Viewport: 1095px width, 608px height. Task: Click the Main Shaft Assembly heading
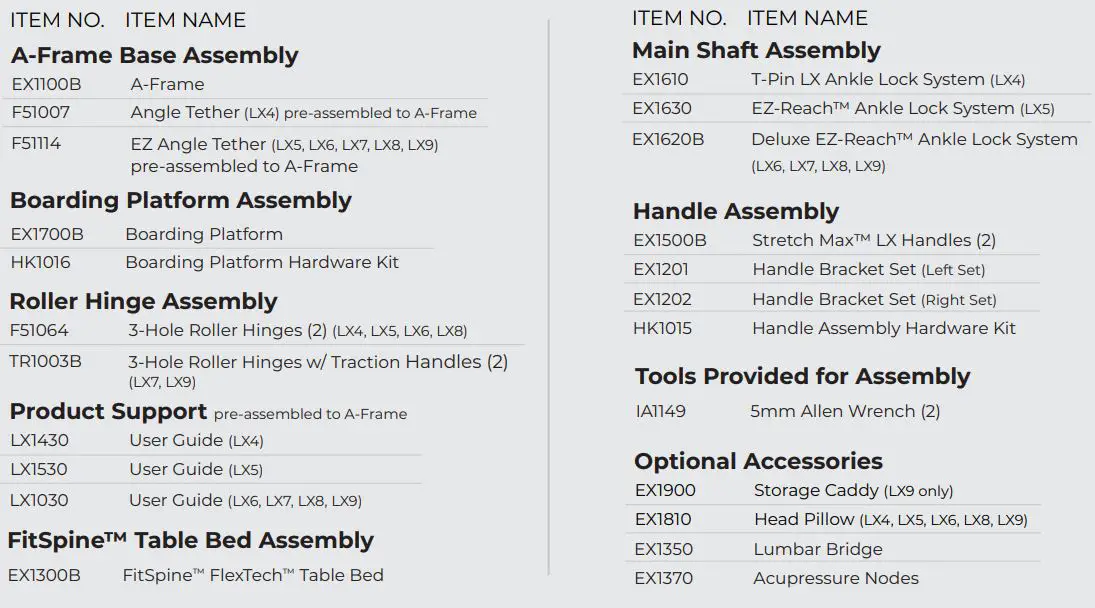(x=756, y=50)
